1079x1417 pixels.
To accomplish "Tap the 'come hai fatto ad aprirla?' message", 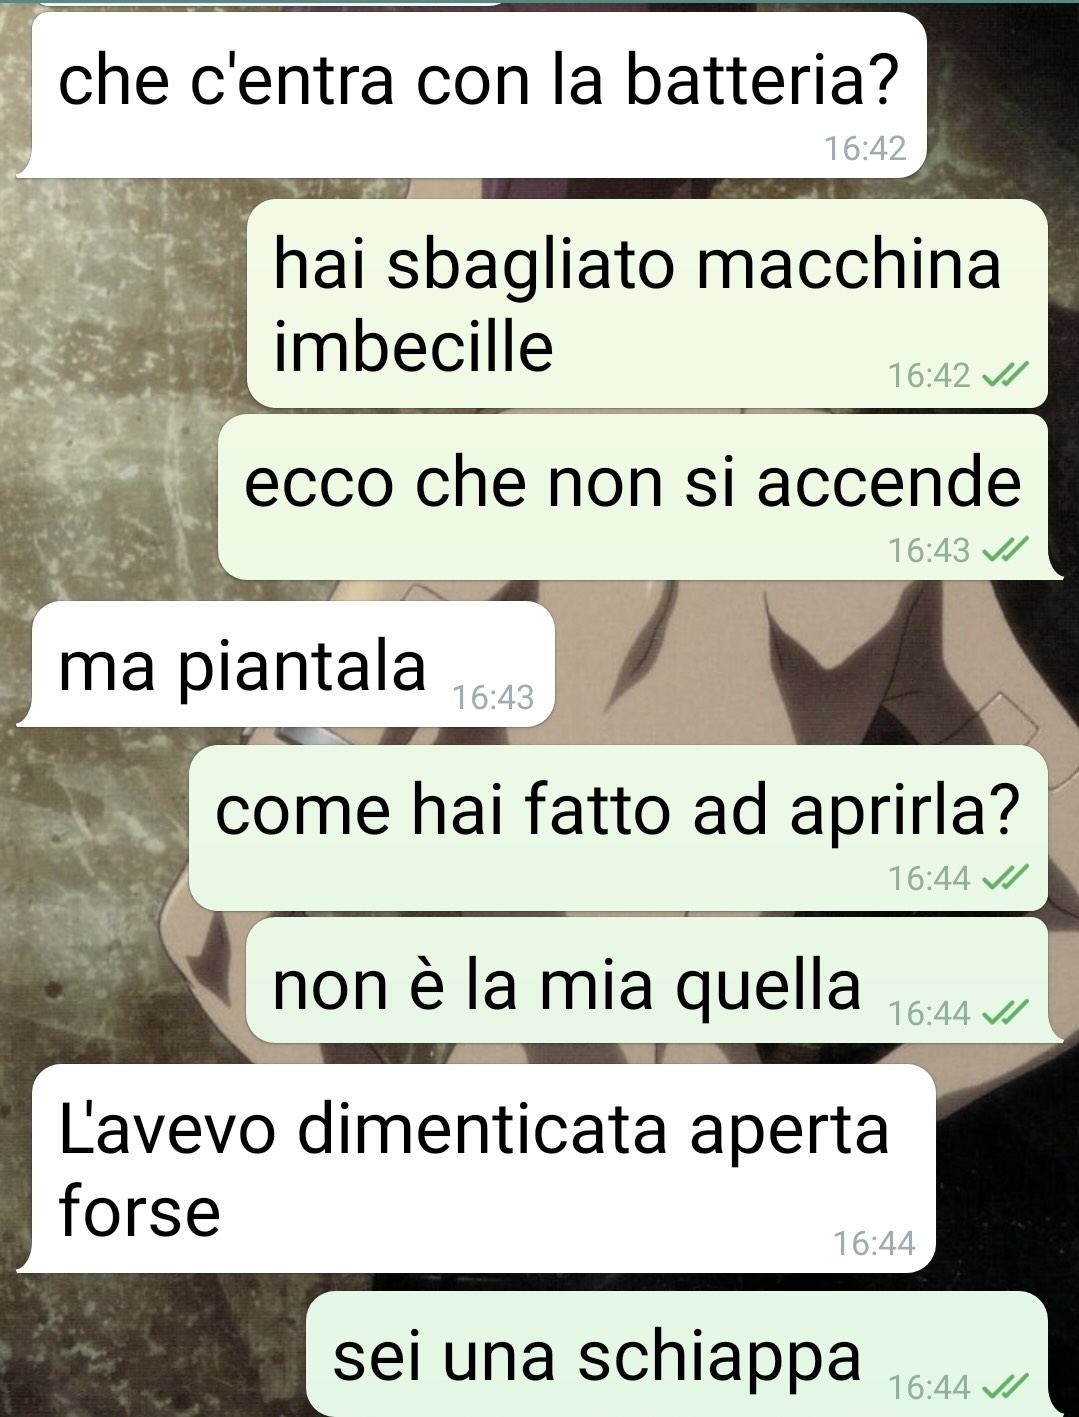I will [x=618, y=828].
